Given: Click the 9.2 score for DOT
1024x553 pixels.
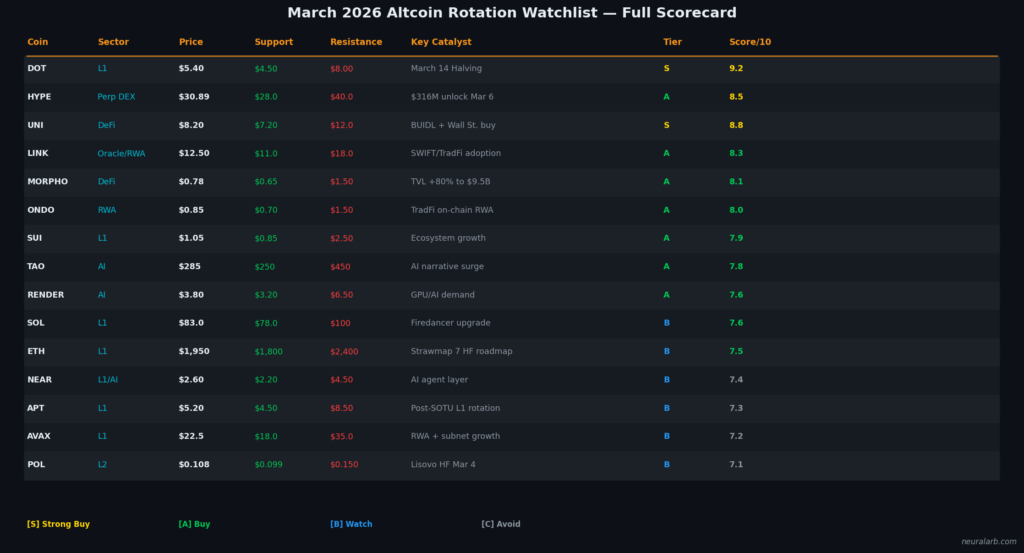Looking at the screenshot, I should tap(736, 68).
